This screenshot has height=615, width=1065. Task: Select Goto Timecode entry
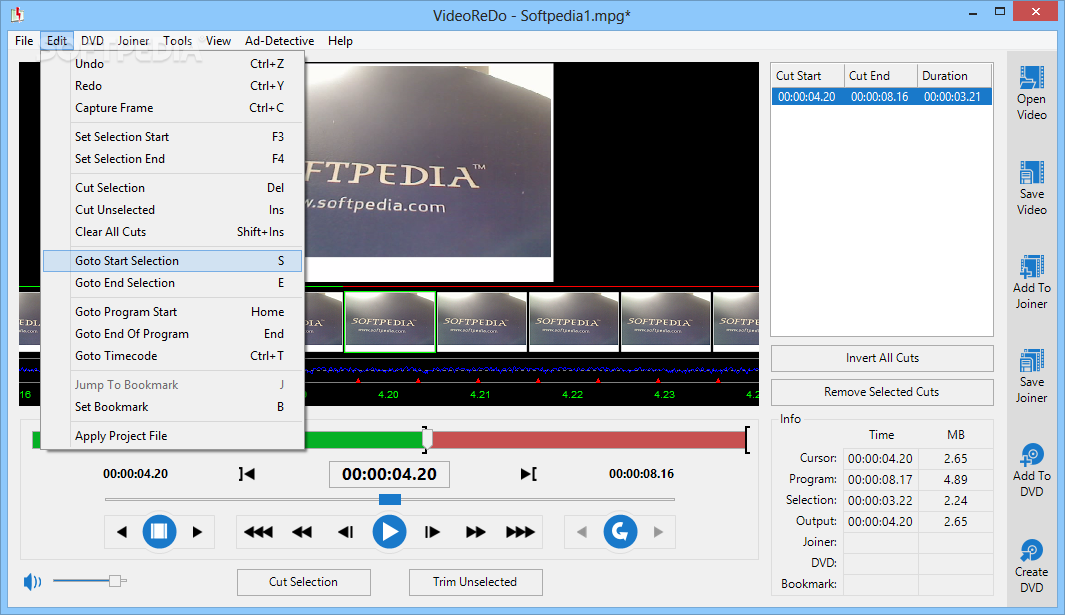173,355
